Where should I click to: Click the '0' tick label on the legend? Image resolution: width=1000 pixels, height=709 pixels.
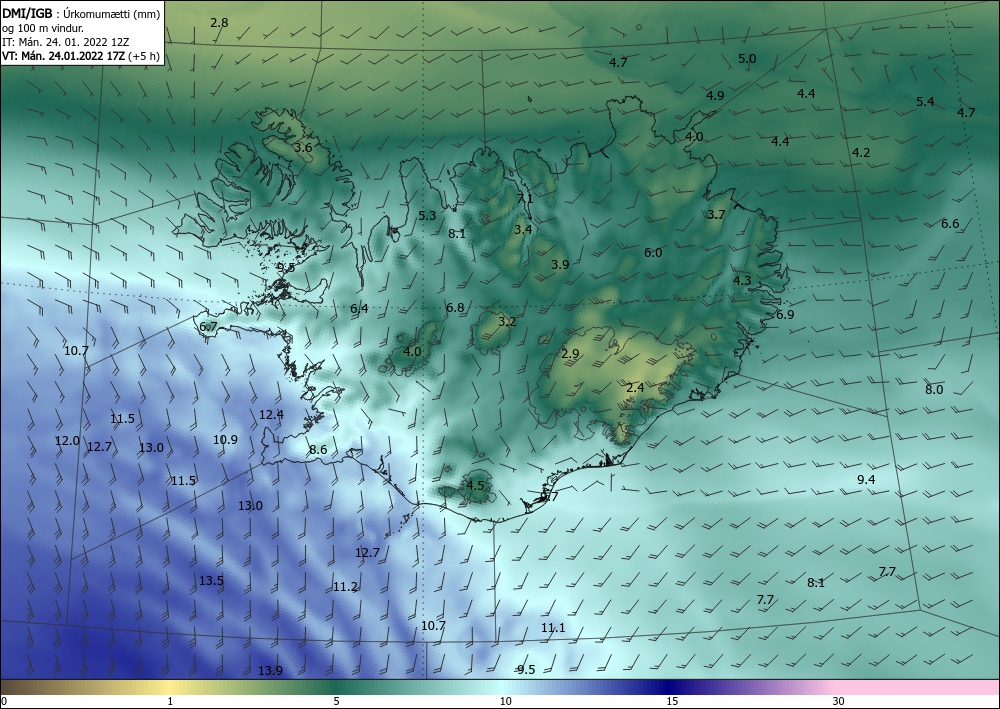(4, 701)
